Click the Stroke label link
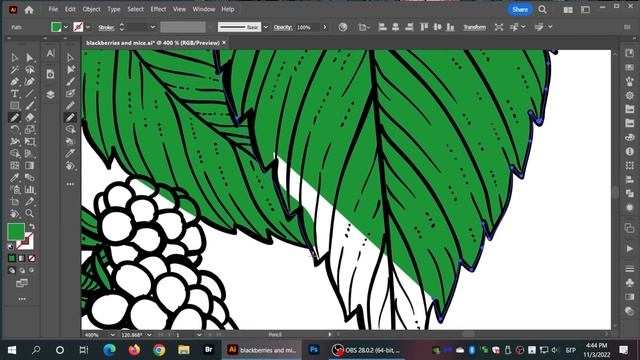 point(106,27)
